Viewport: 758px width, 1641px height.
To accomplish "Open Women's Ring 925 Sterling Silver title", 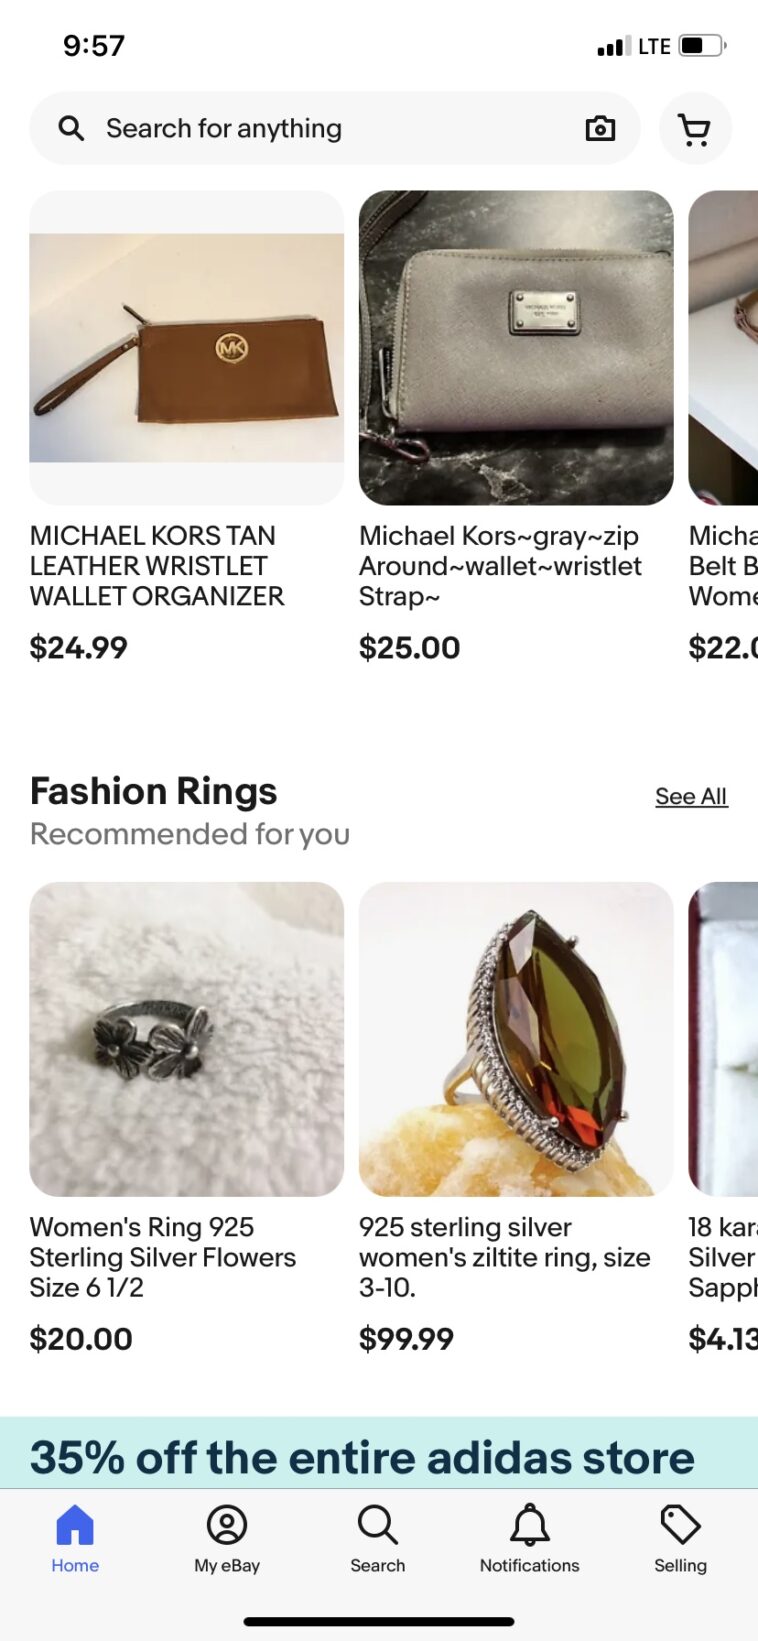I will pos(162,1257).
